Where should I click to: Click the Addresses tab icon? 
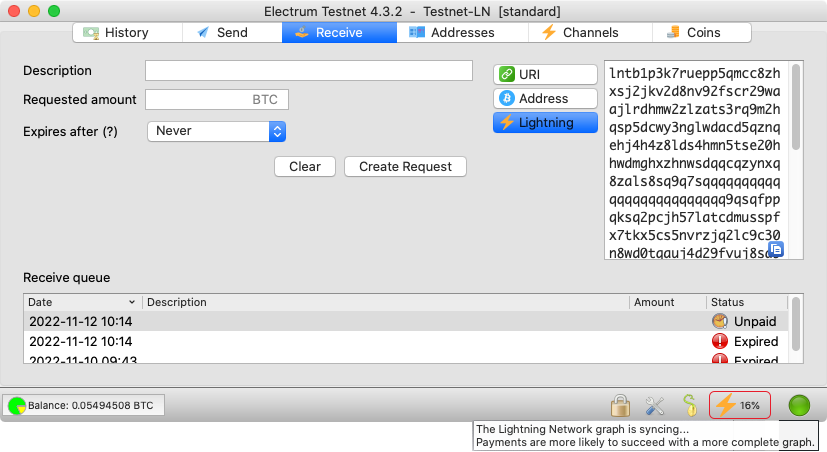coord(417,33)
